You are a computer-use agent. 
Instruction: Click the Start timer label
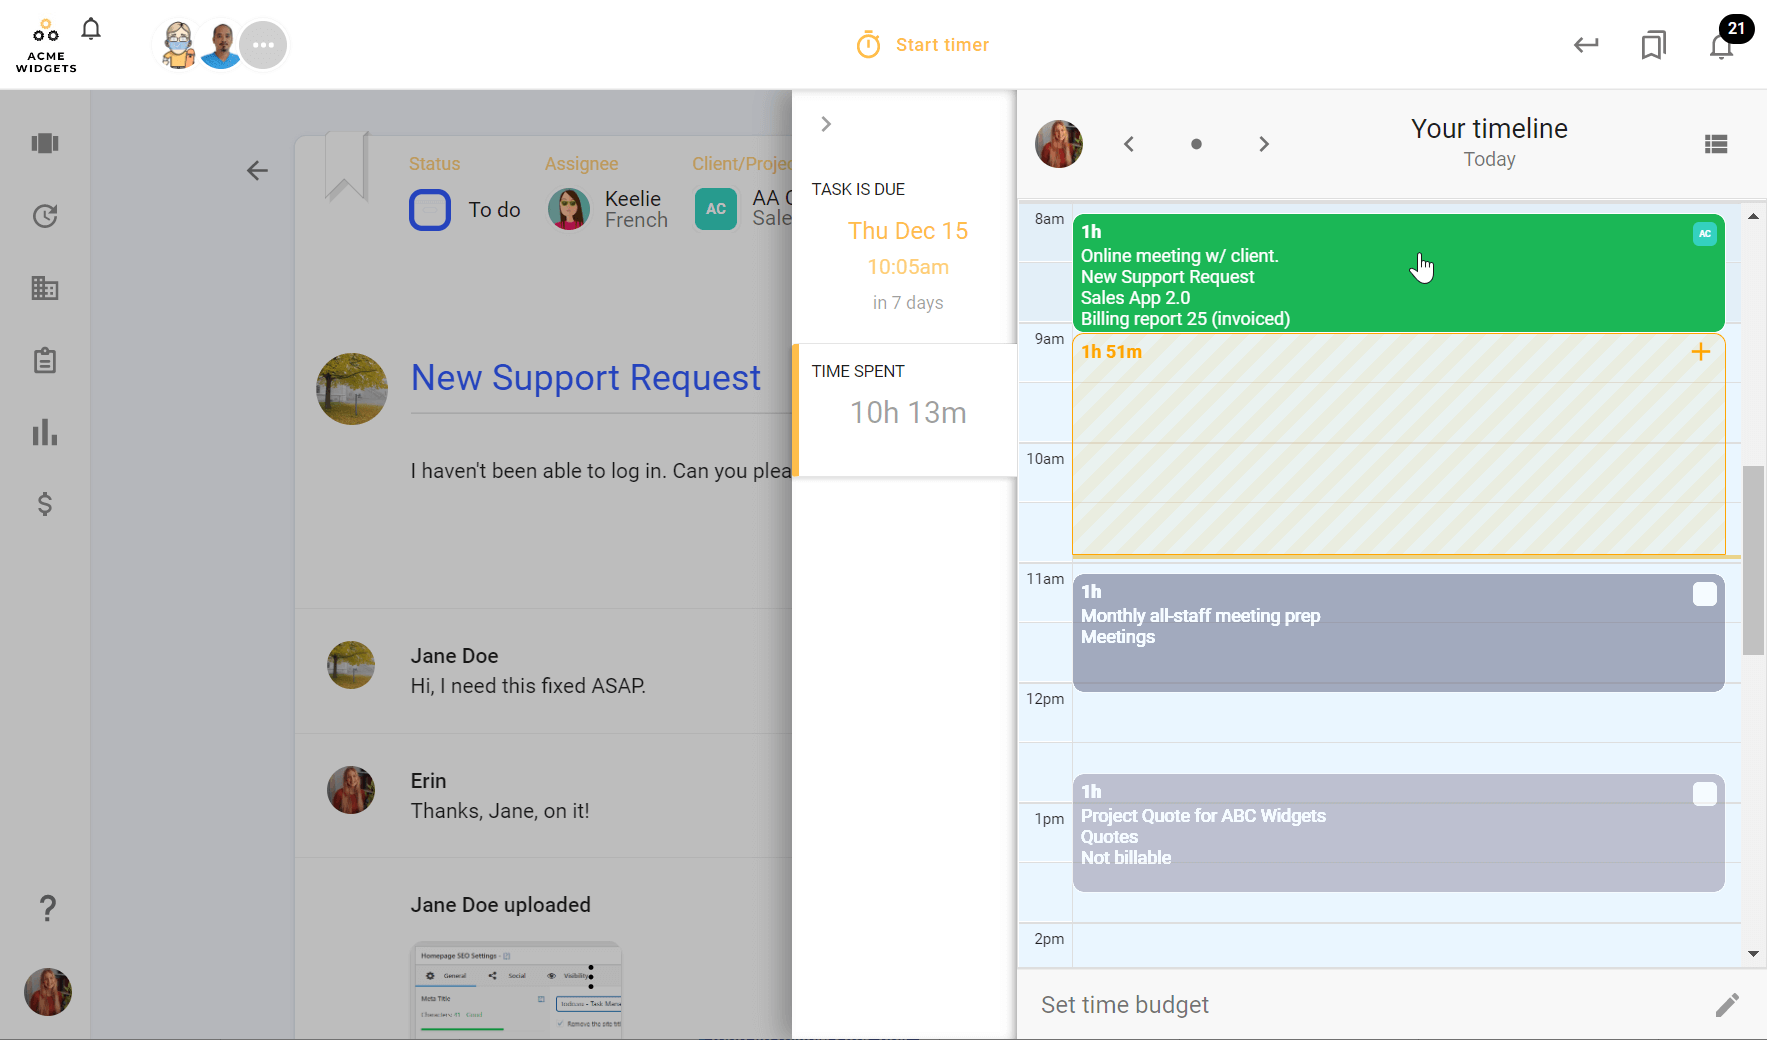coord(942,45)
